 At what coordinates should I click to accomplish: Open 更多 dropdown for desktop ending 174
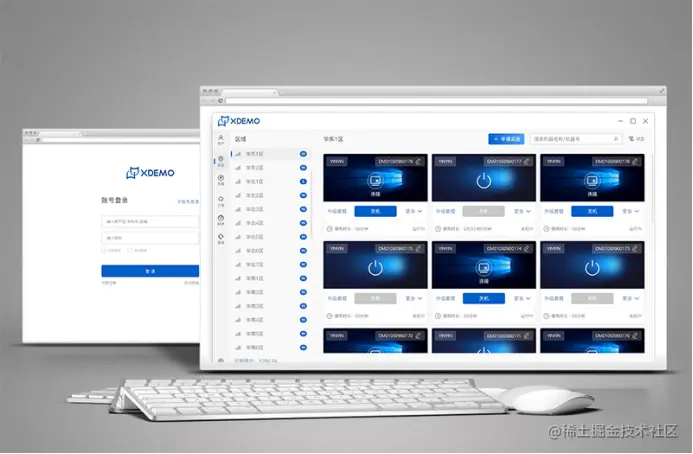(x=522, y=298)
